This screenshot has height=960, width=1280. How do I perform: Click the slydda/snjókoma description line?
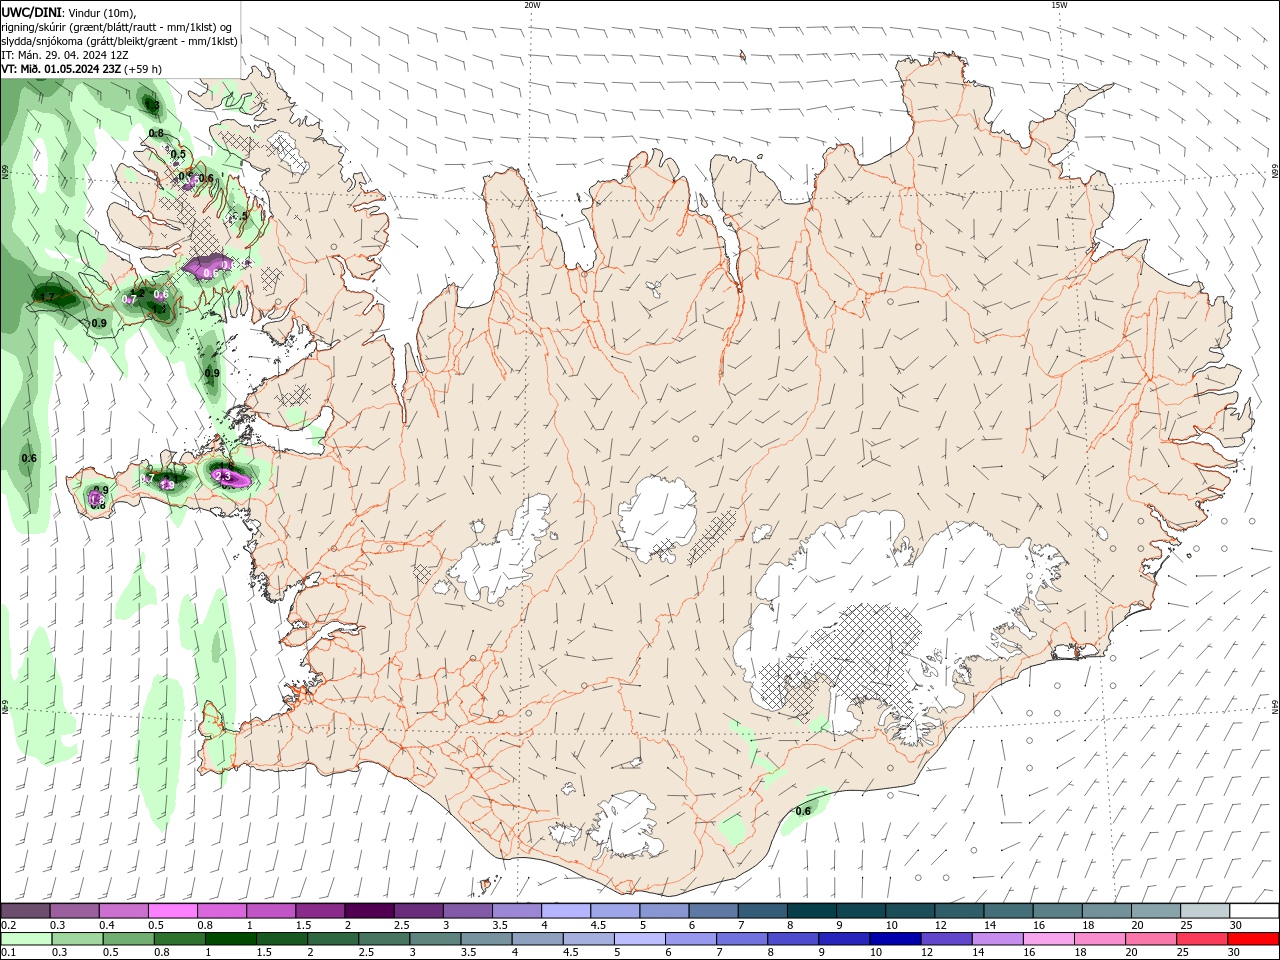pos(120,41)
